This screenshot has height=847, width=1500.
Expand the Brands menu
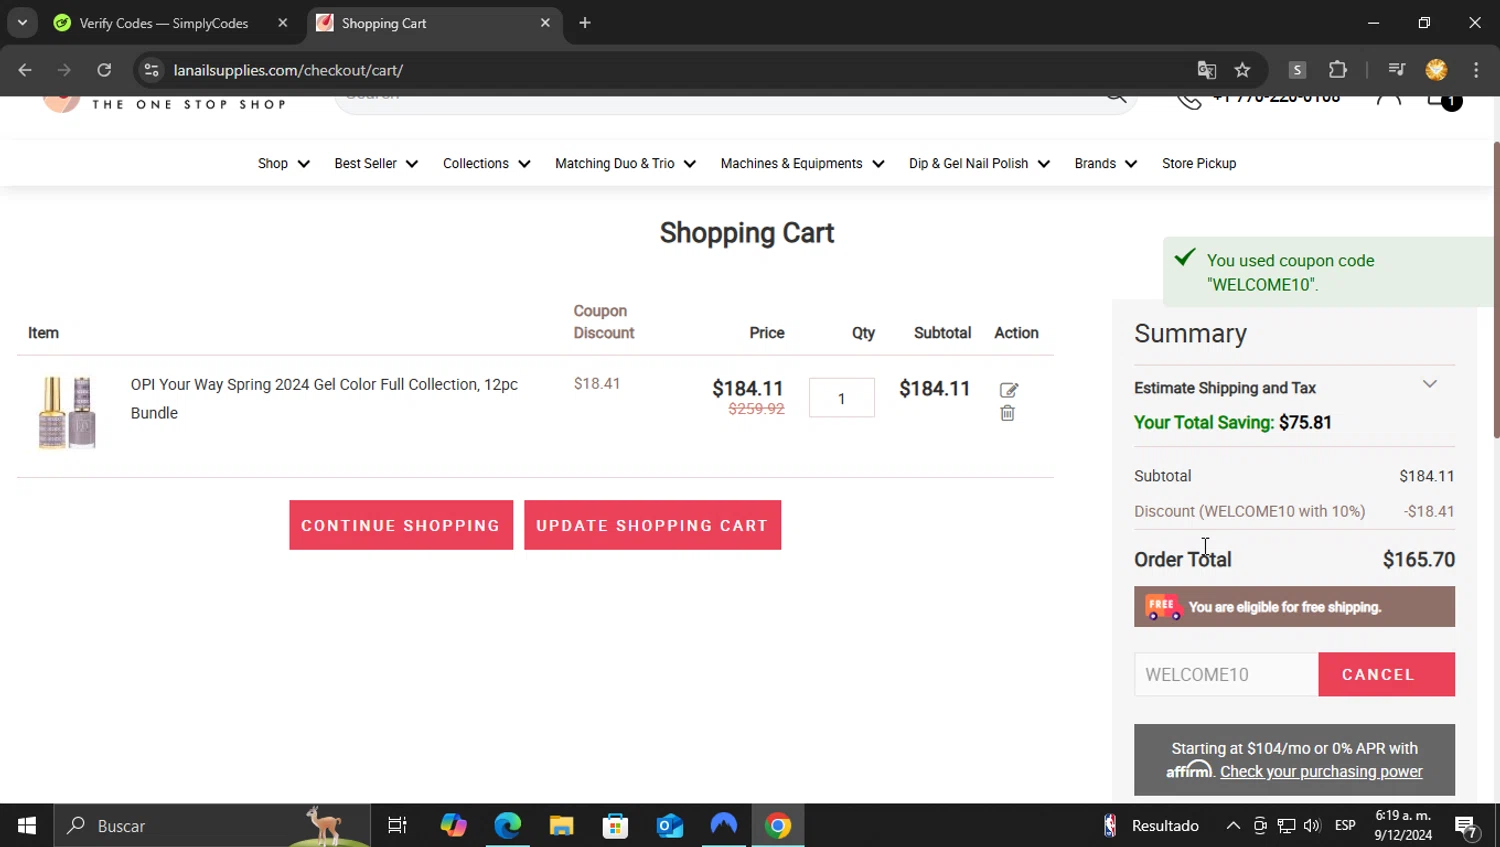point(1105,164)
